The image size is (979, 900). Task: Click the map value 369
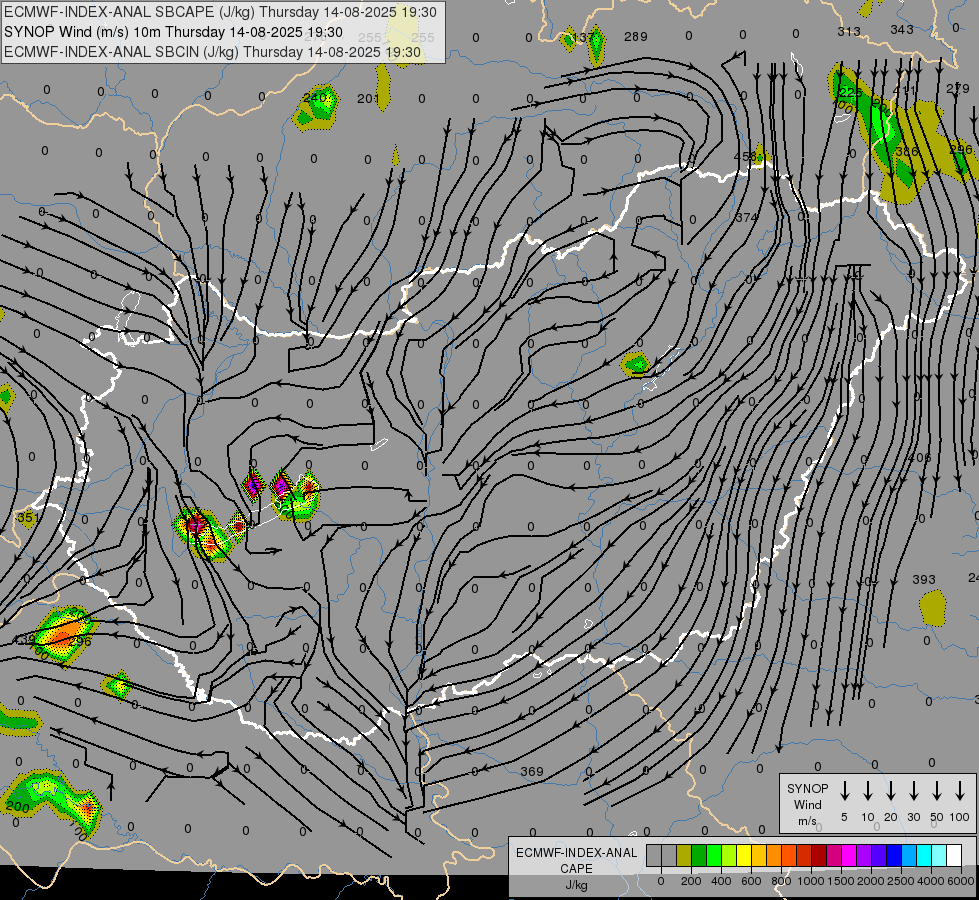coord(532,772)
